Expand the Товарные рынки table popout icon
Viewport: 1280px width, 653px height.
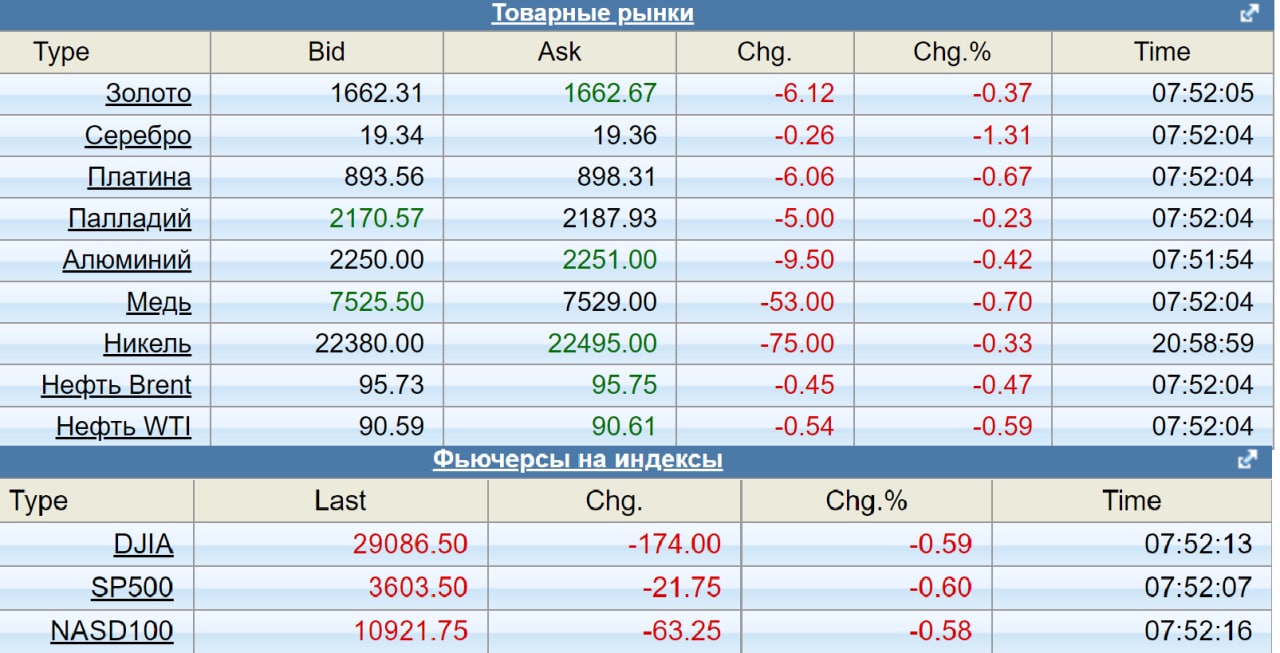pyautogui.click(x=1249, y=14)
